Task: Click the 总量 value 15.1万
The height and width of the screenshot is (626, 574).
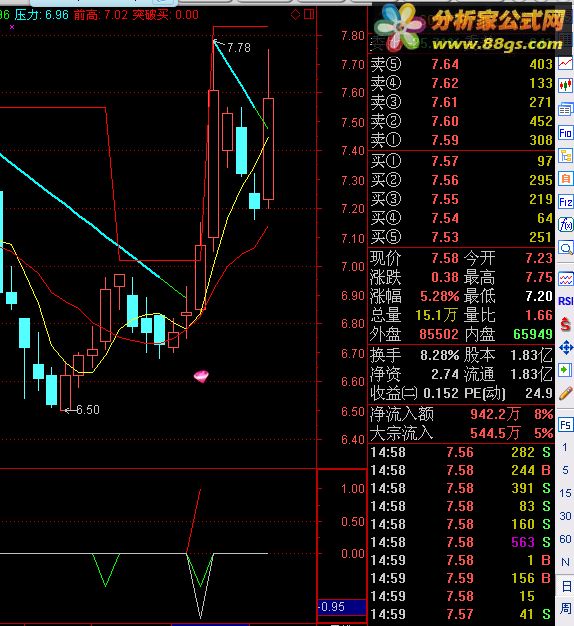Action: (x=436, y=315)
